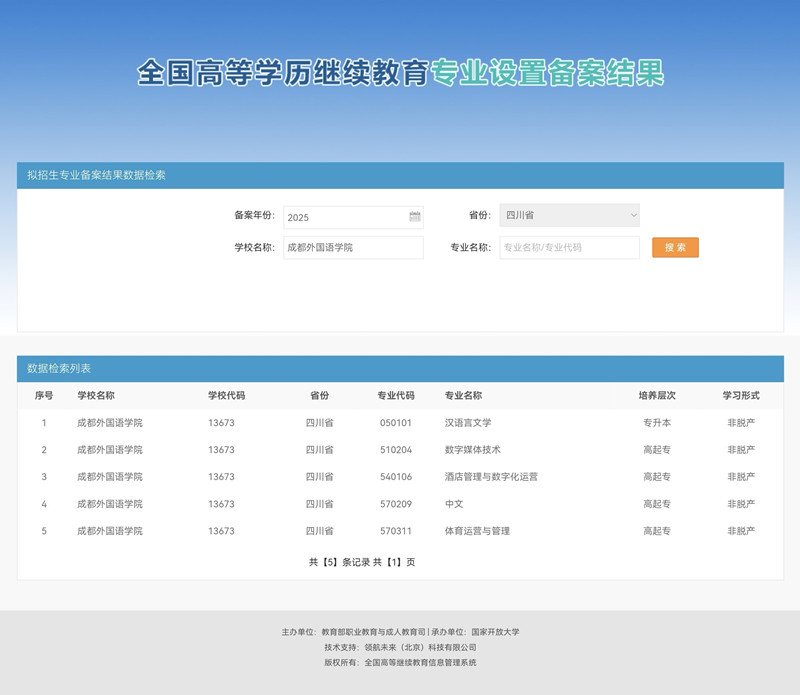Click the 培养层次 column header
The height and width of the screenshot is (695, 800).
(x=653, y=394)
